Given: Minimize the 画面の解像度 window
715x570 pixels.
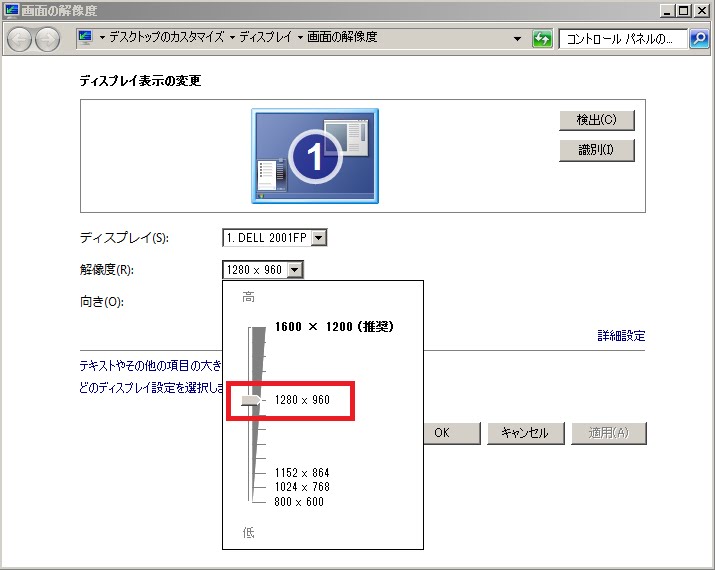Looking at the screenshot, I should click(667, 10).
